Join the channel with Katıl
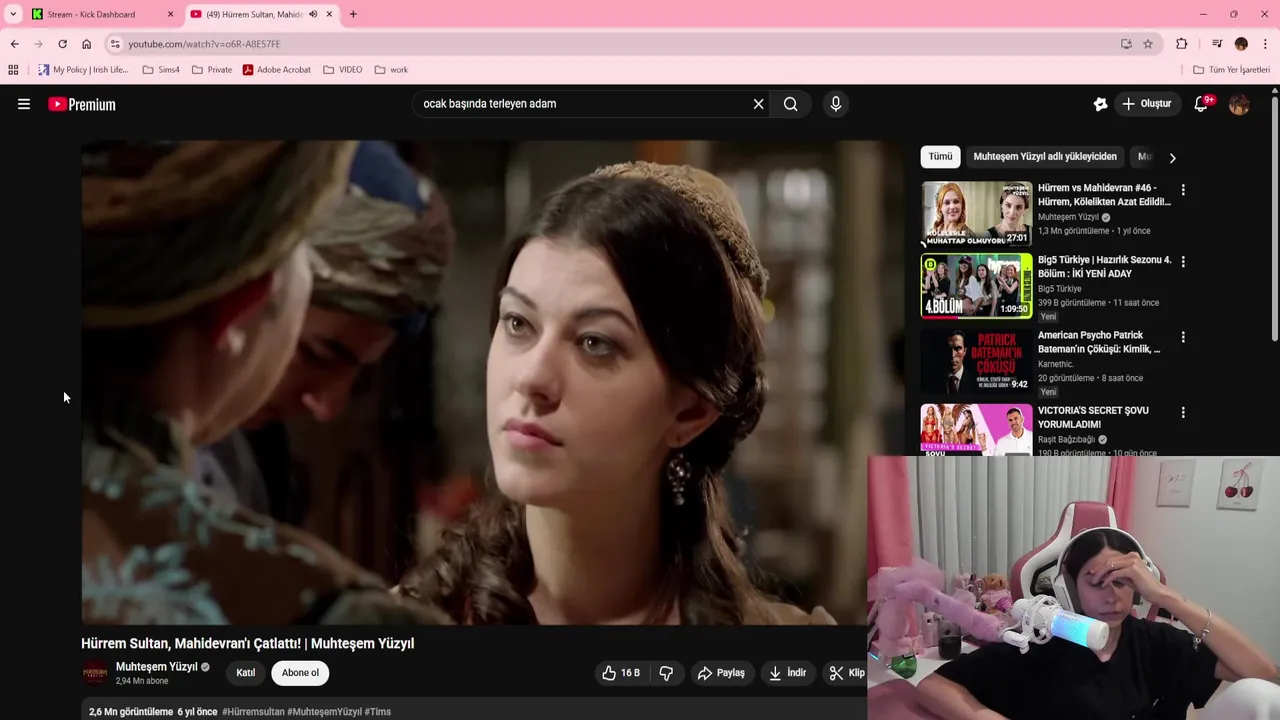This screenshot has width=1280, height=720. click(x=246, y=673)
